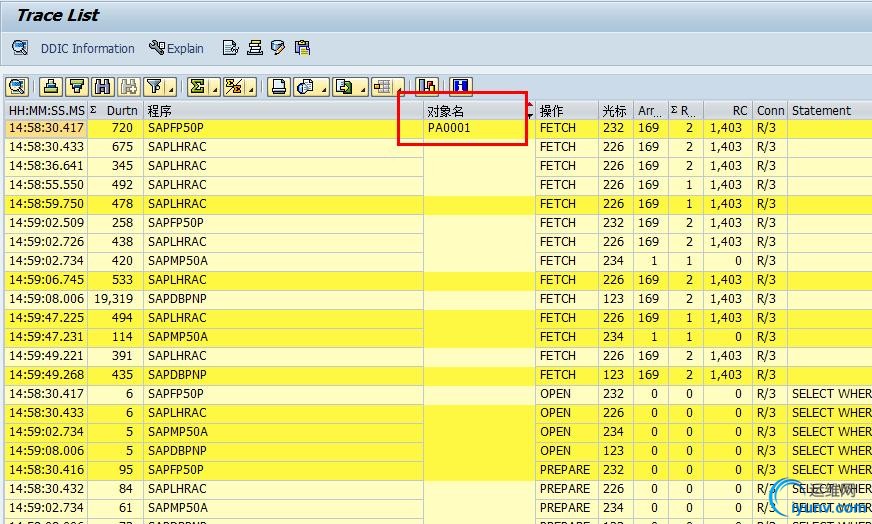
Task: Open the filter dropdown arrow
Action: pyautogui.click(x=171, y=87)
